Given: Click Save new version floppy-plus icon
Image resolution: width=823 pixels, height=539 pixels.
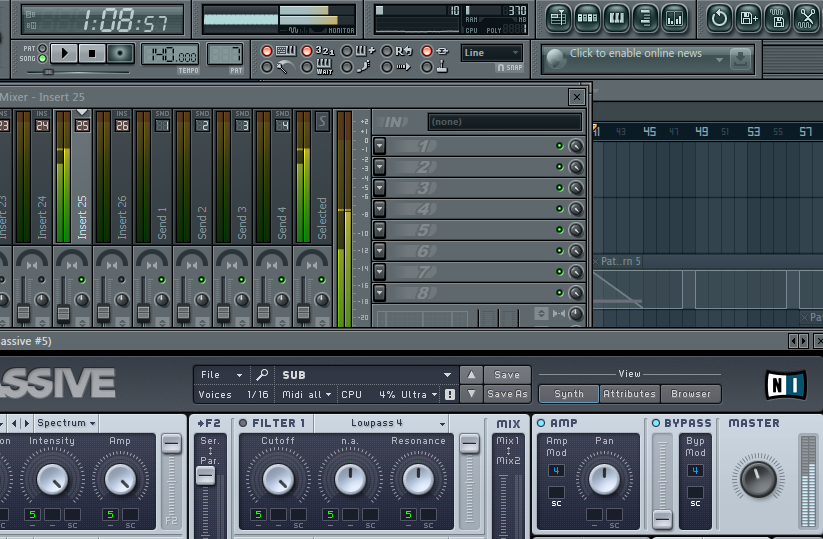Looking at the screenshot, I should click(x=748, y=18).
